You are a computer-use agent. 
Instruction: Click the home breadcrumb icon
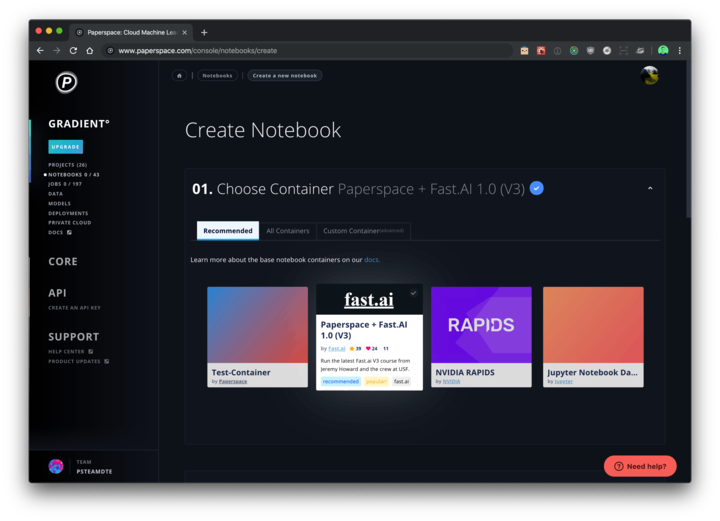pos(180,76)
